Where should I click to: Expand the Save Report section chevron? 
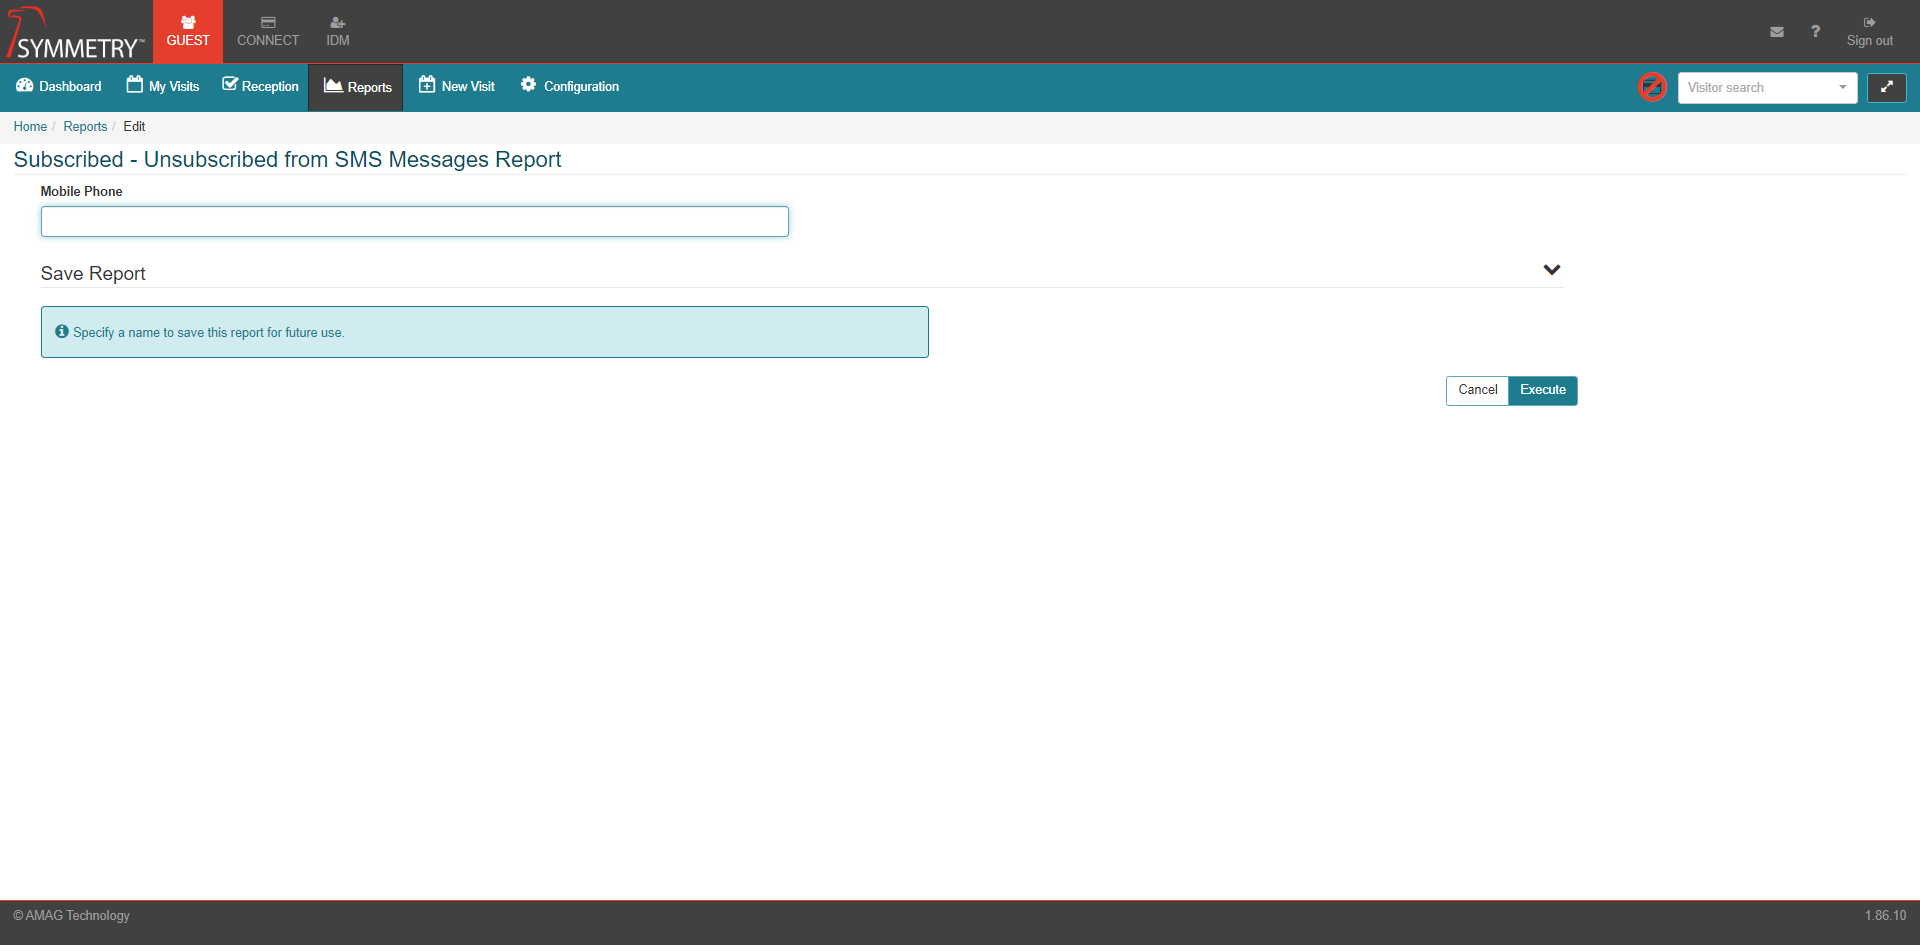click(x=1552, y=270)
